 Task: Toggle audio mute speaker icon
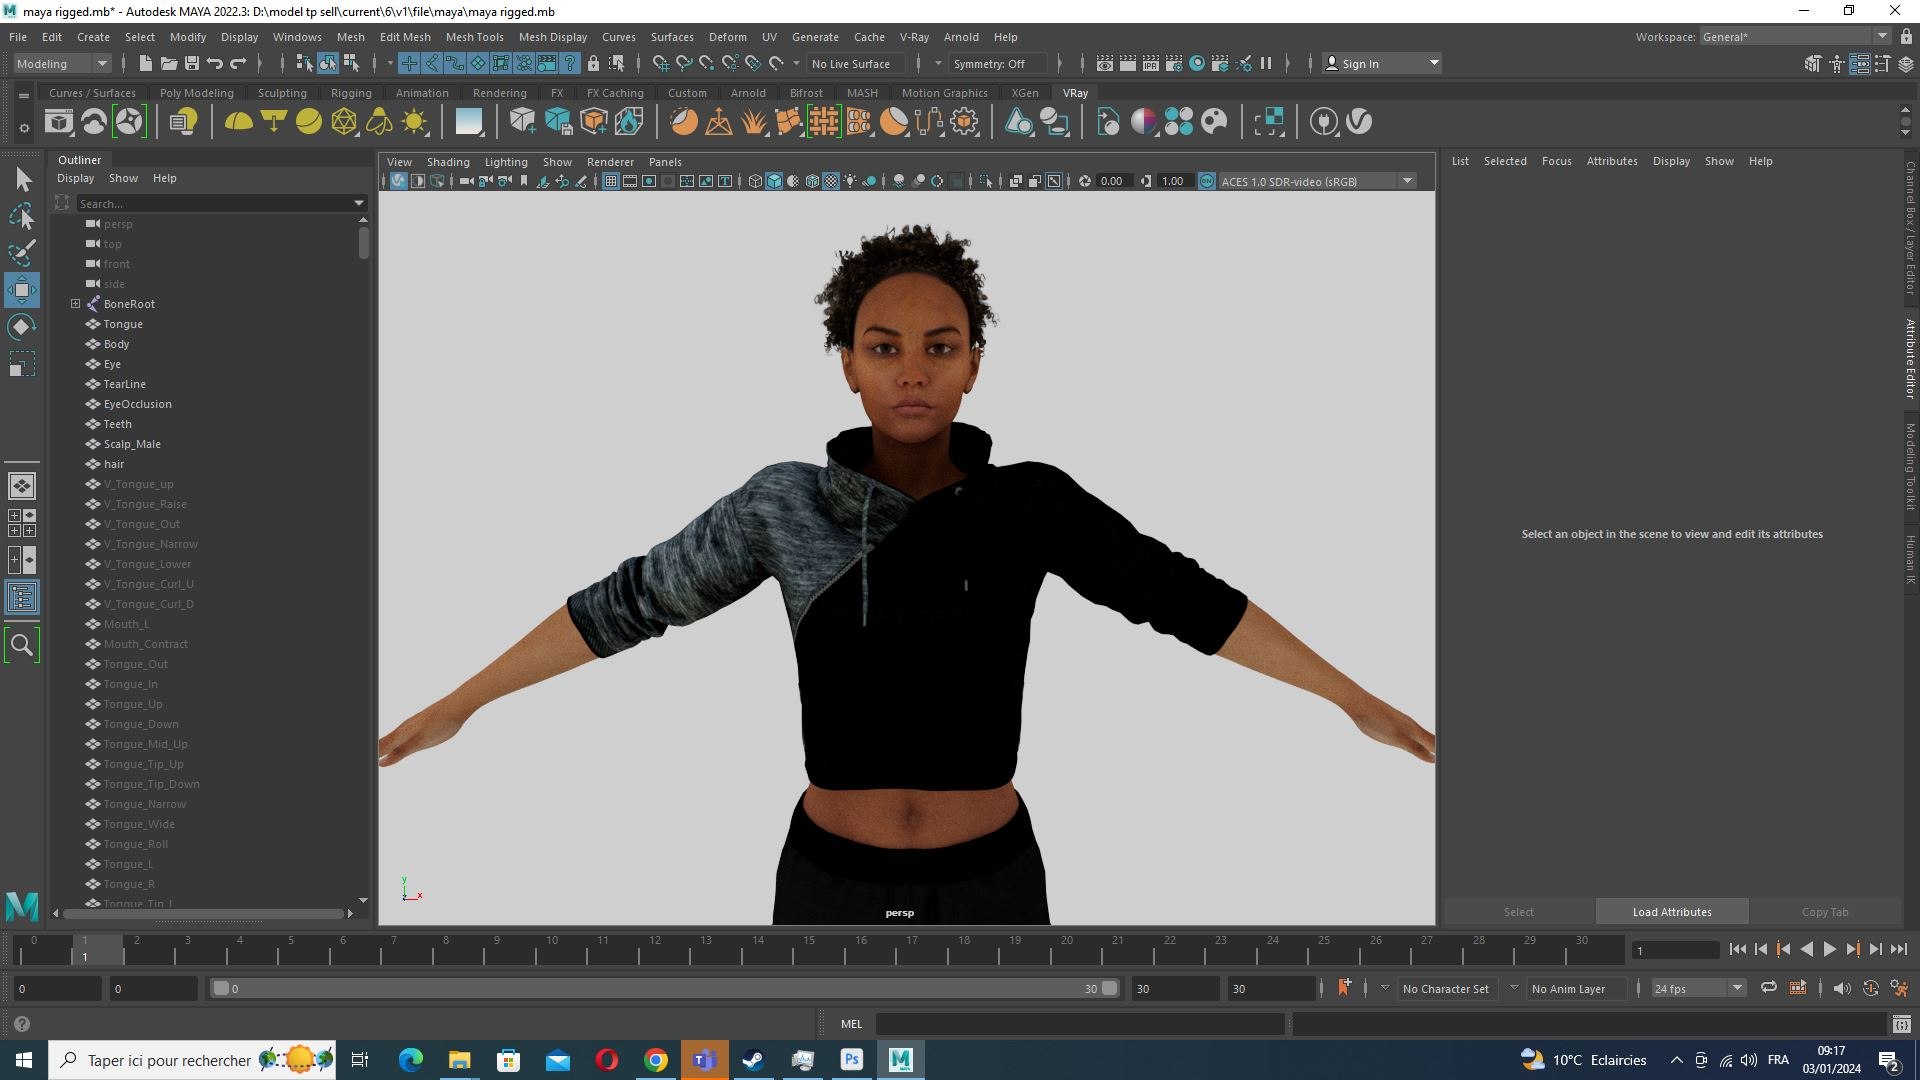tap(1842, 988)
